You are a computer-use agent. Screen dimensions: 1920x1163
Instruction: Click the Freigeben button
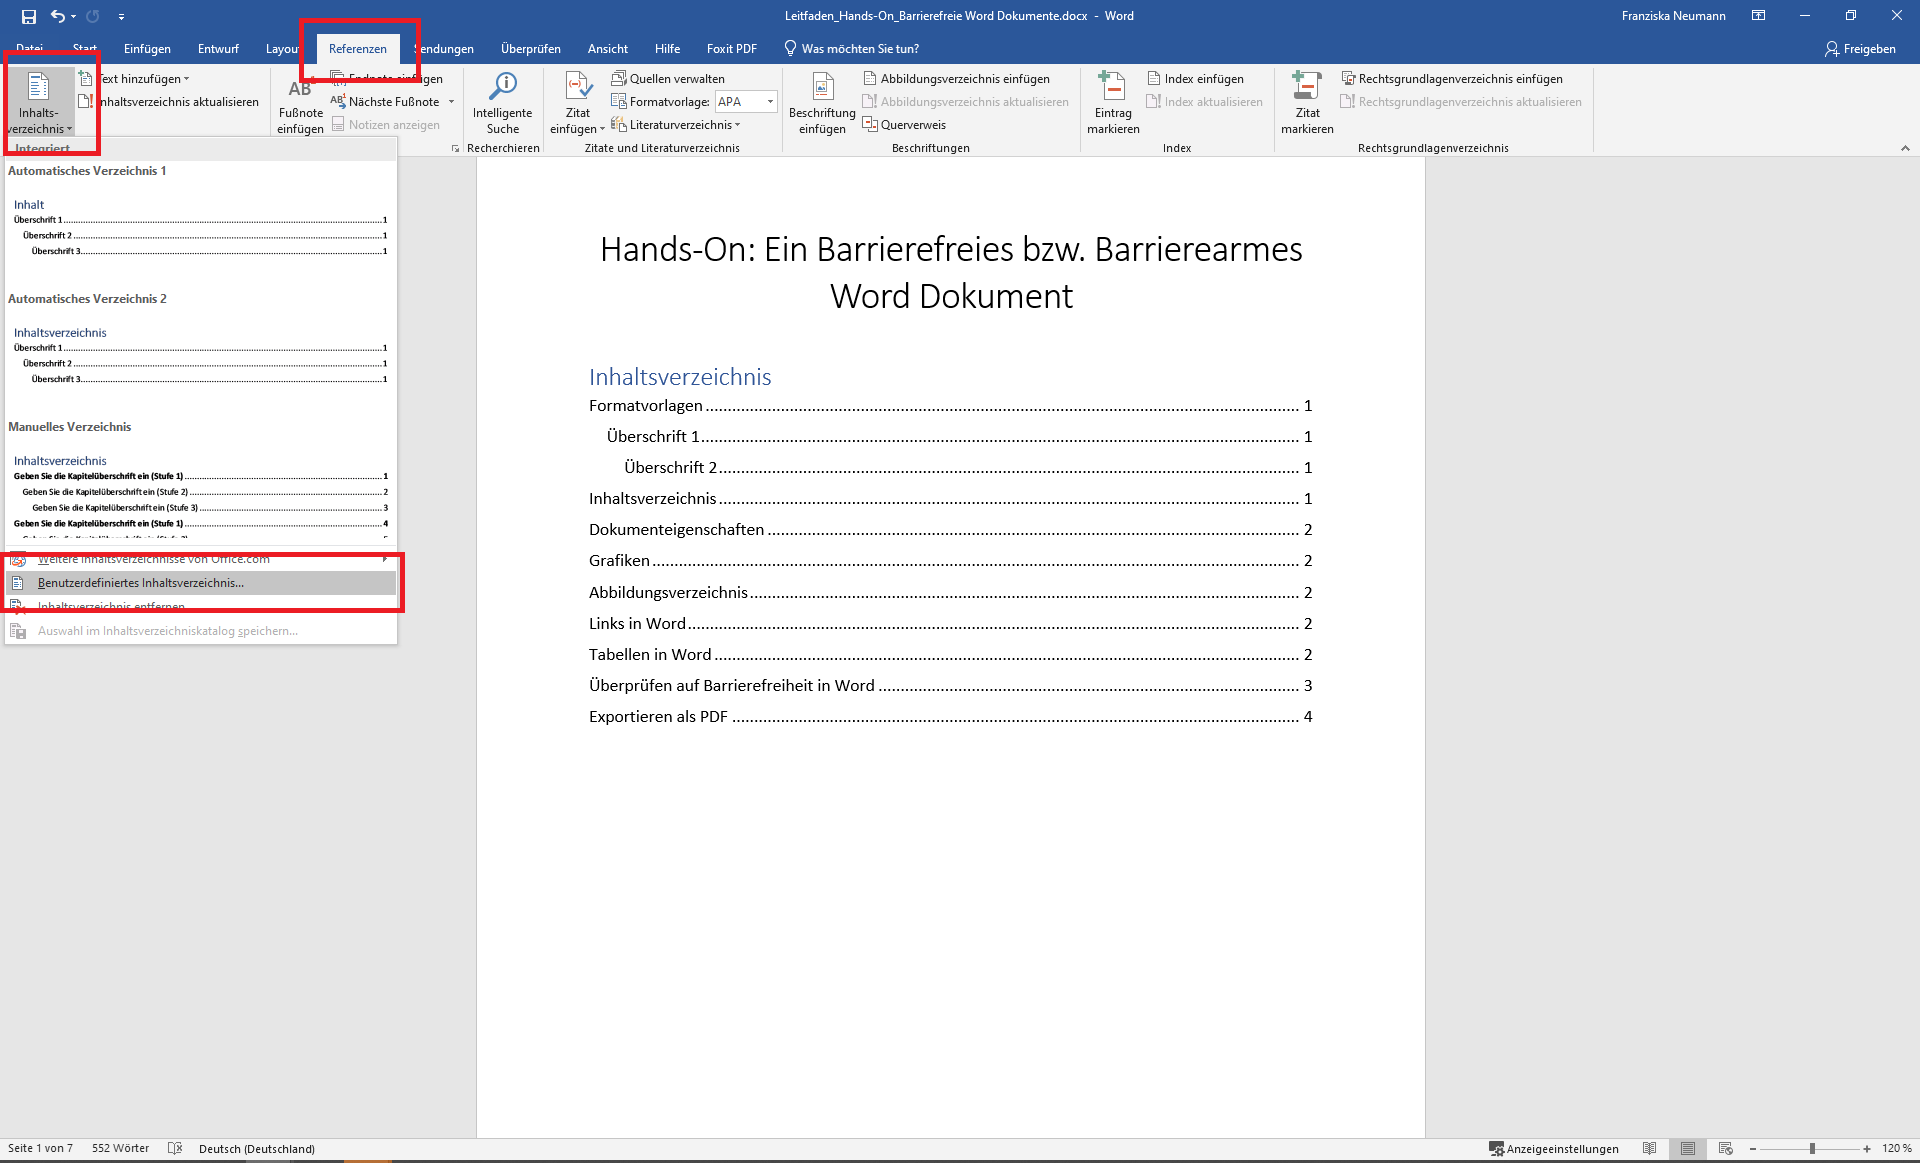(1860, 48)
